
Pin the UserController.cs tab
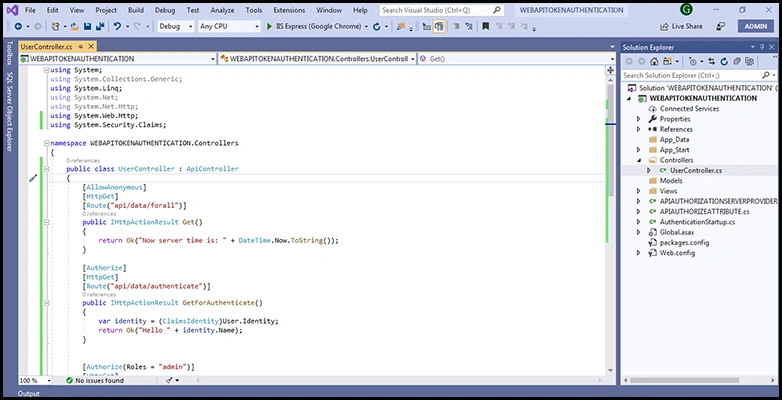coord(81,46)
